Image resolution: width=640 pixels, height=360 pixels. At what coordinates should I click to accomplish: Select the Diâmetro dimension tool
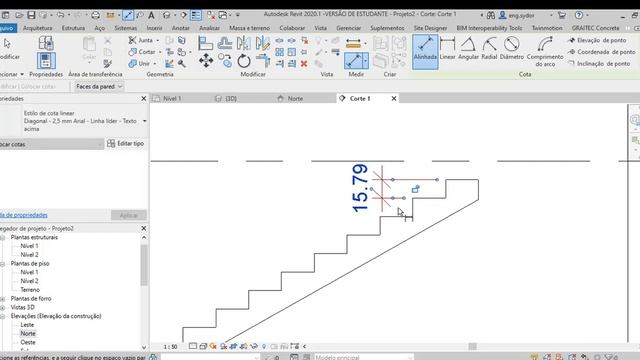511,49
